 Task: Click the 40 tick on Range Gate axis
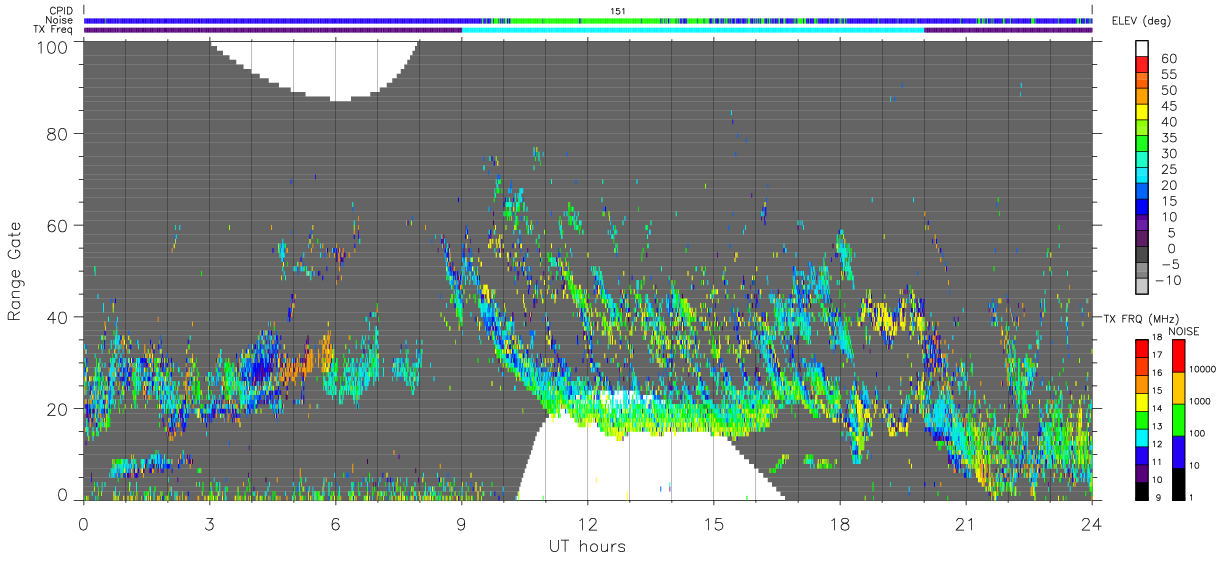(x=59, y=317)
